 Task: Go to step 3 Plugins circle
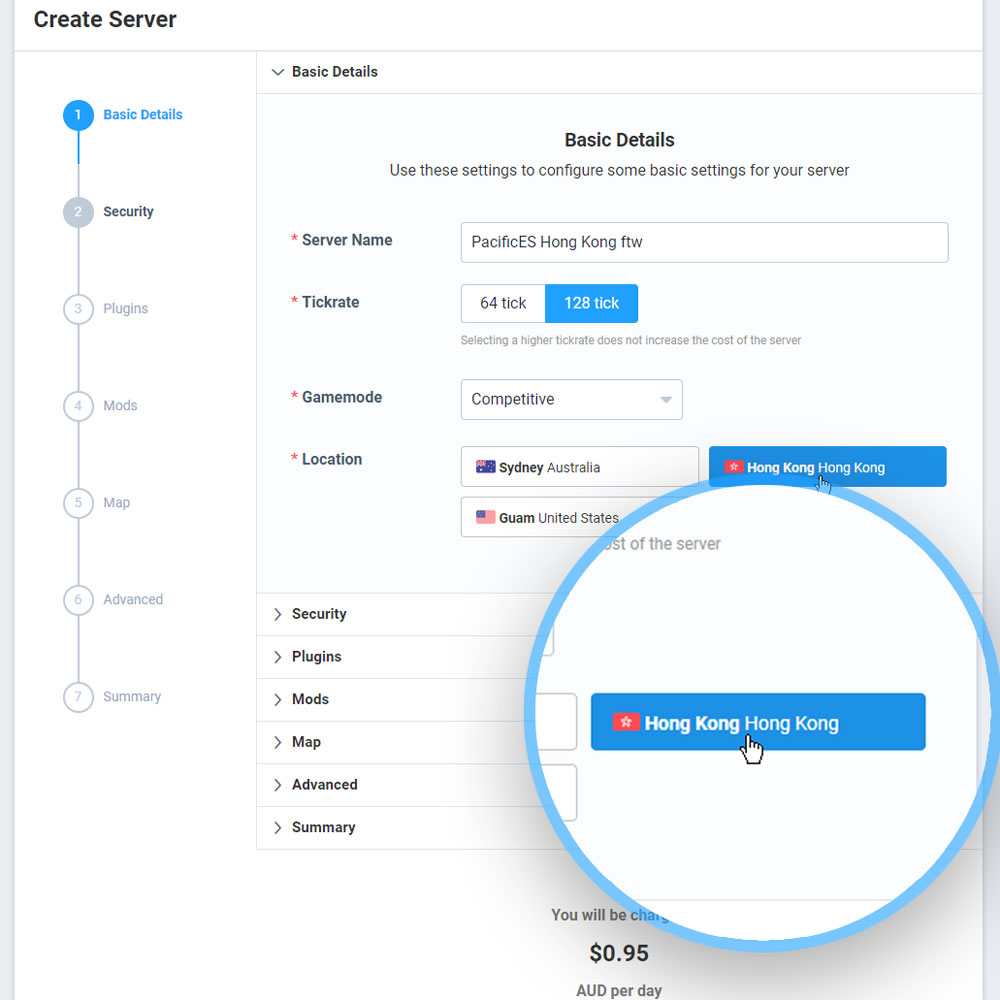click(x=78, y=309)
